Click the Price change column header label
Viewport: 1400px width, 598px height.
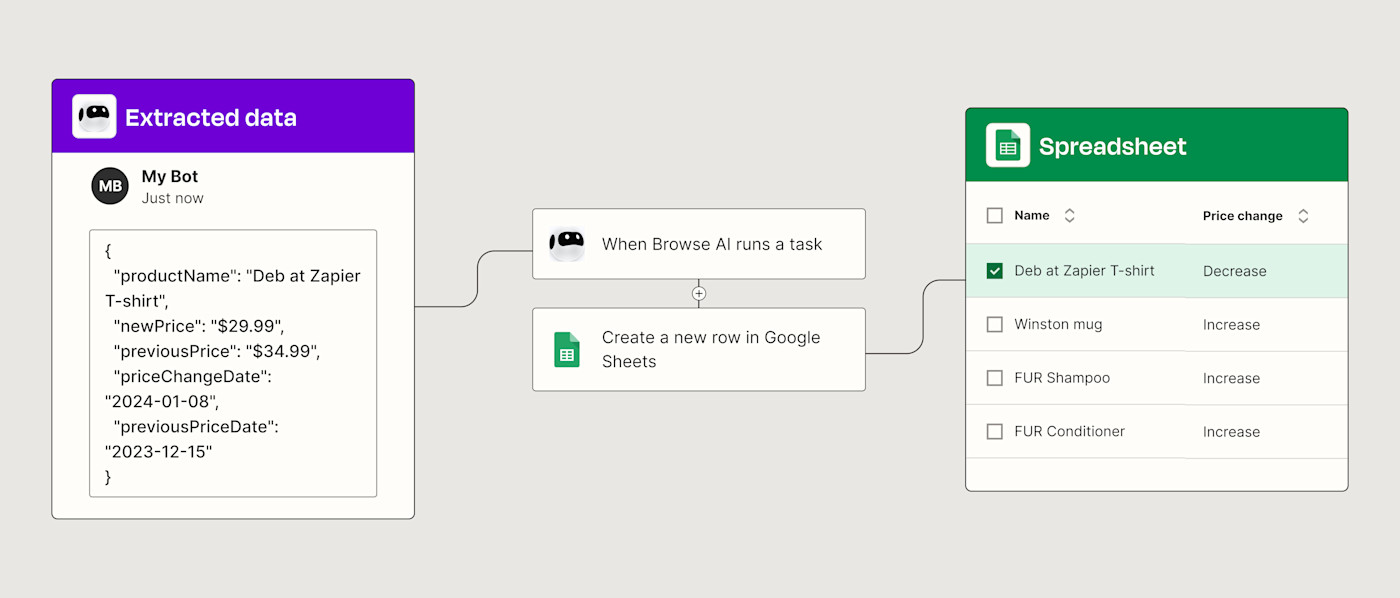coord(1242,216)
